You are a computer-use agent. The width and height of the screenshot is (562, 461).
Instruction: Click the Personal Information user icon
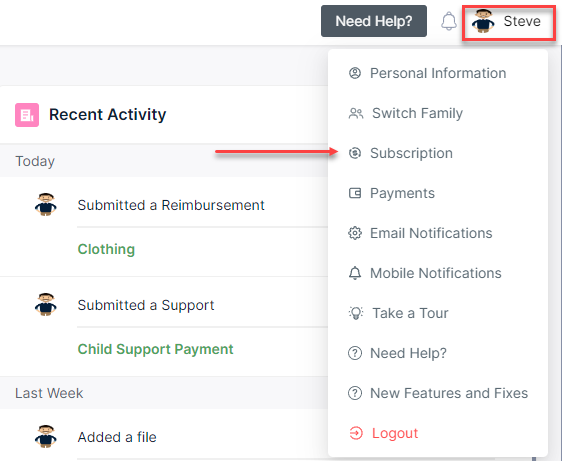[355, 73]
